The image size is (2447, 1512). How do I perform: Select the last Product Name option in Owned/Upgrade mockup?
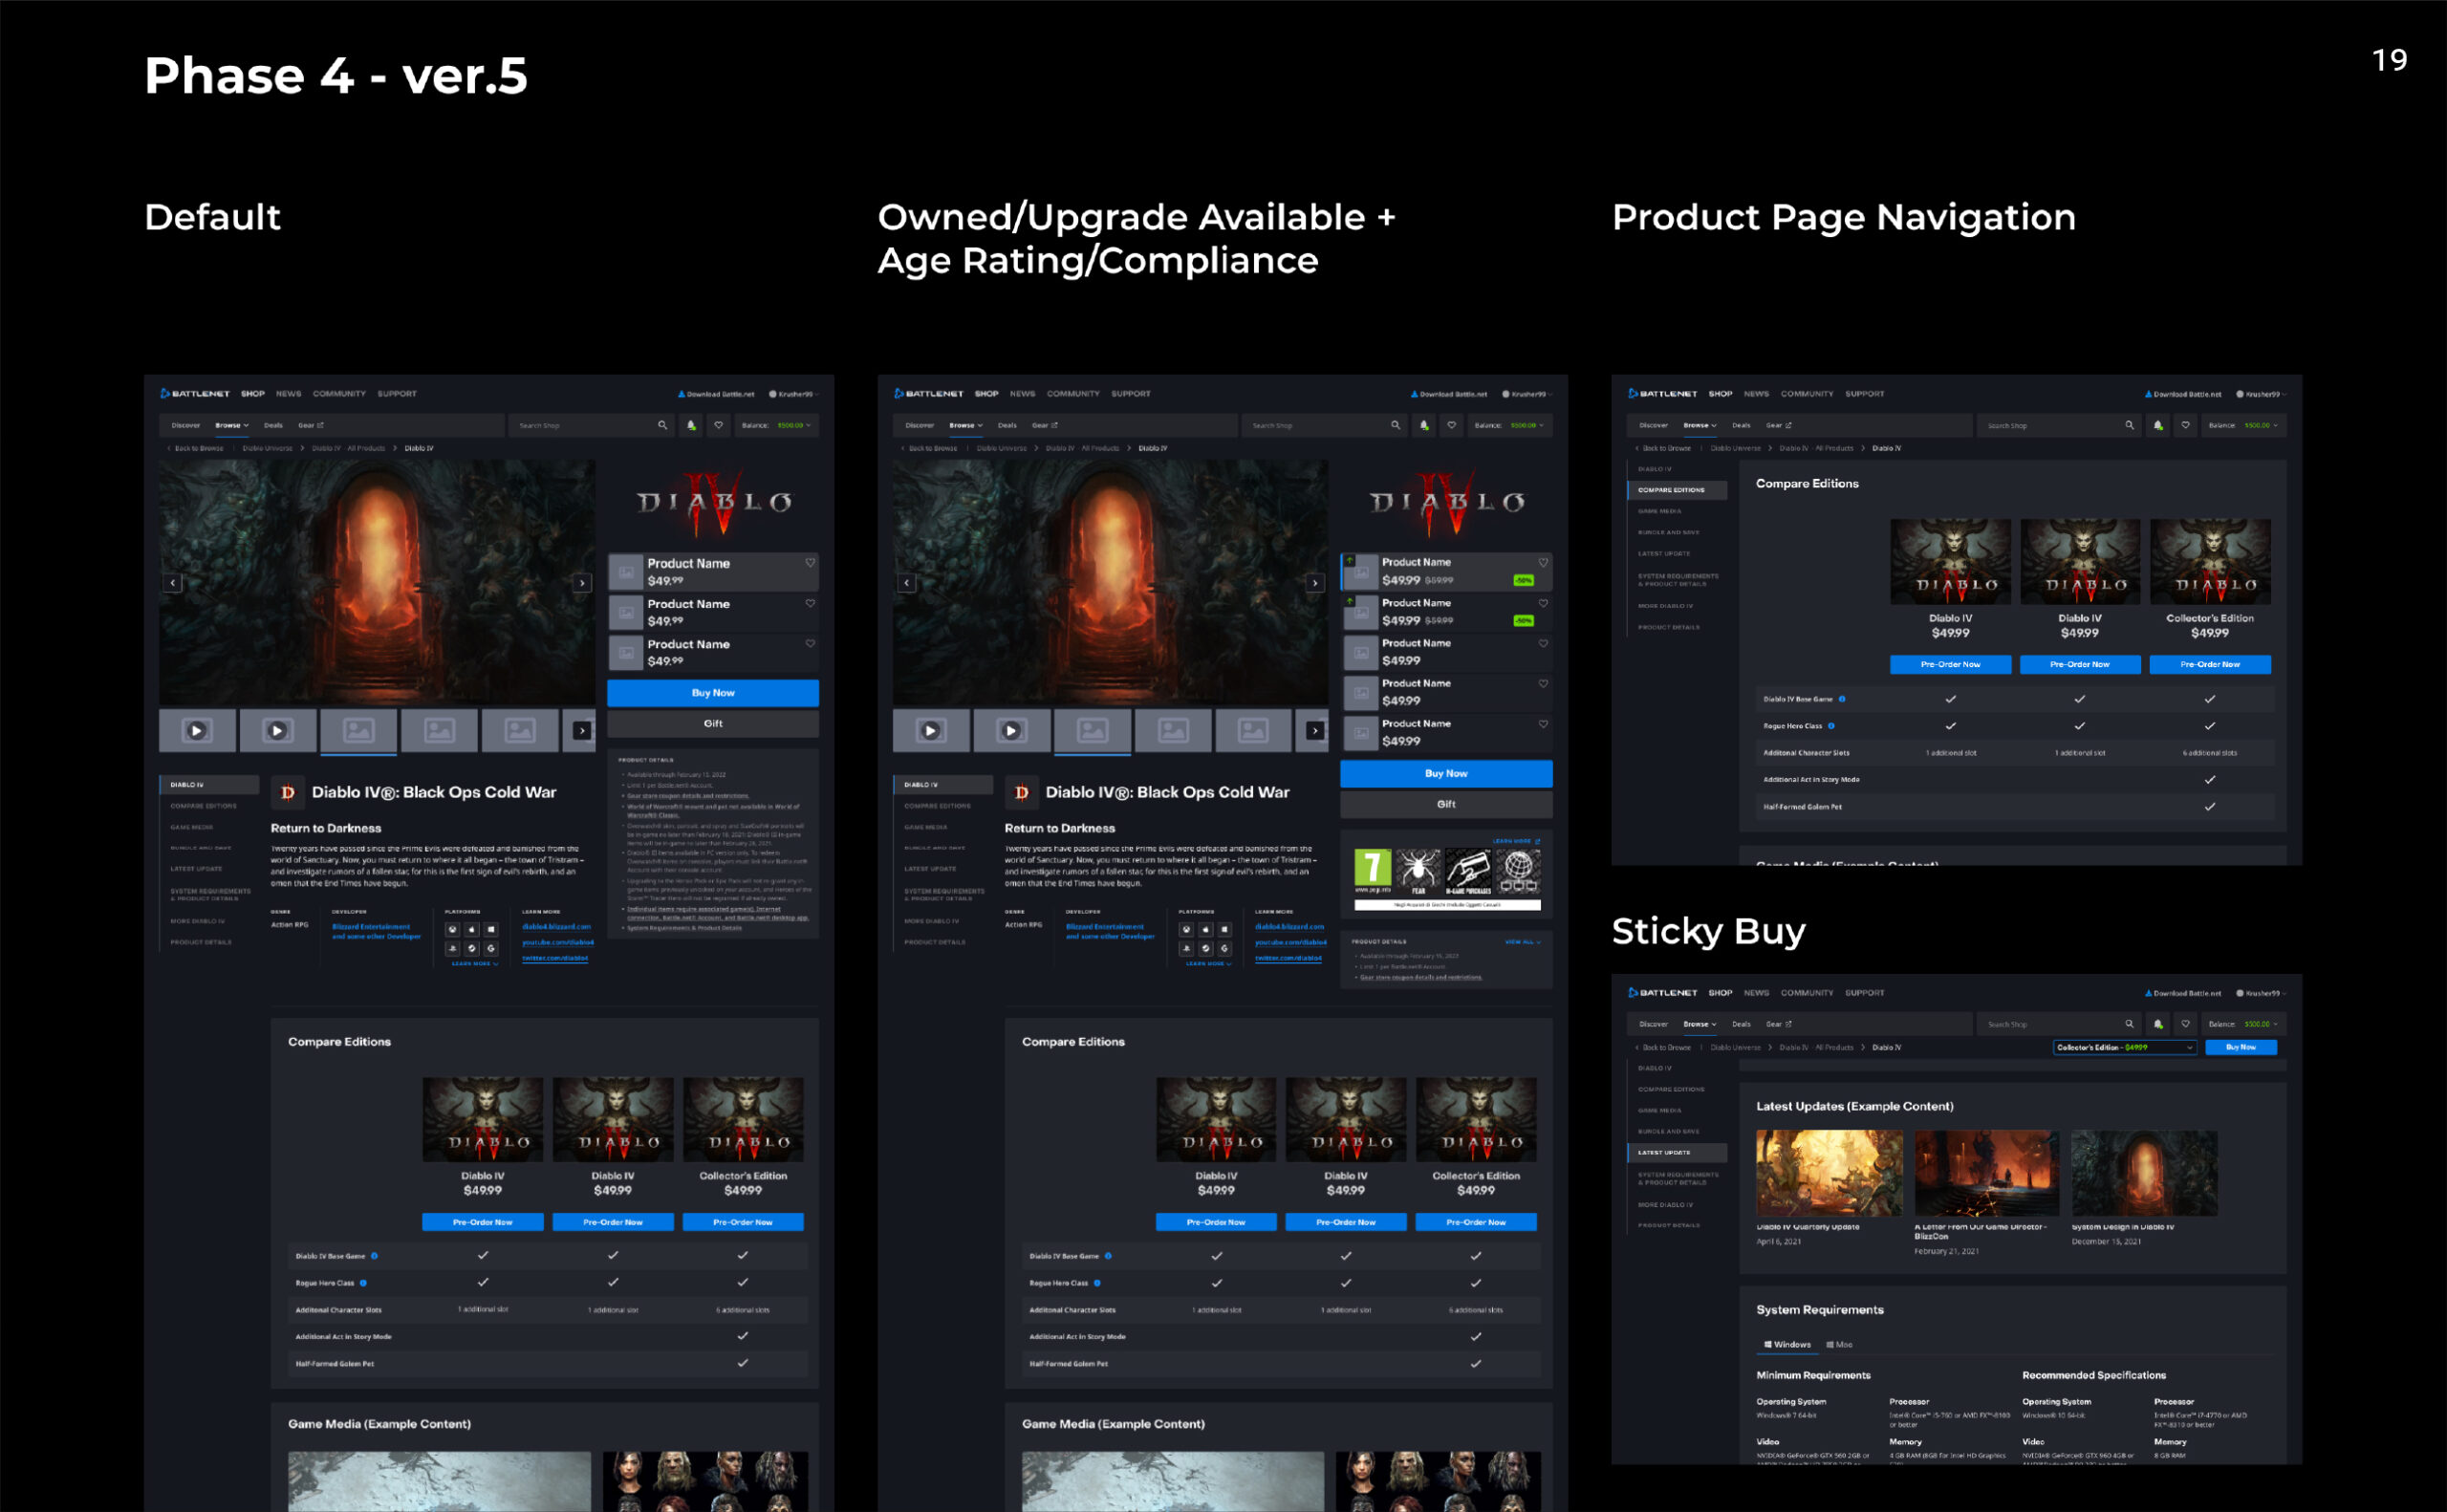tap(1446, 733)
